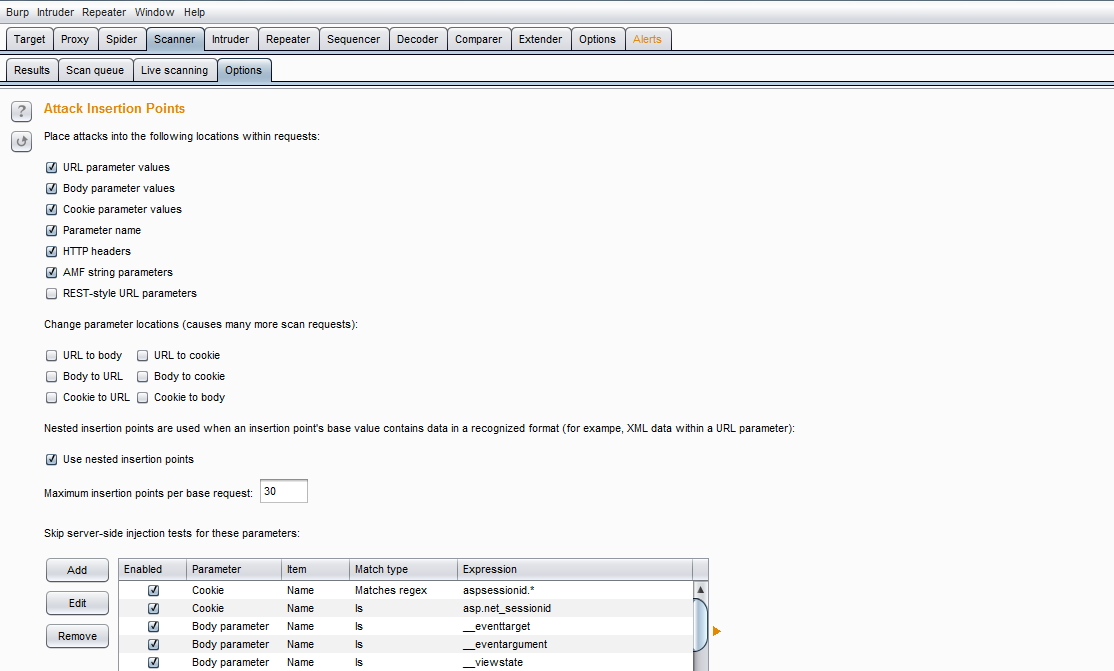Switch to the Target tab
The width and height of the screenshot is (1114, 671).
(29, 39)
